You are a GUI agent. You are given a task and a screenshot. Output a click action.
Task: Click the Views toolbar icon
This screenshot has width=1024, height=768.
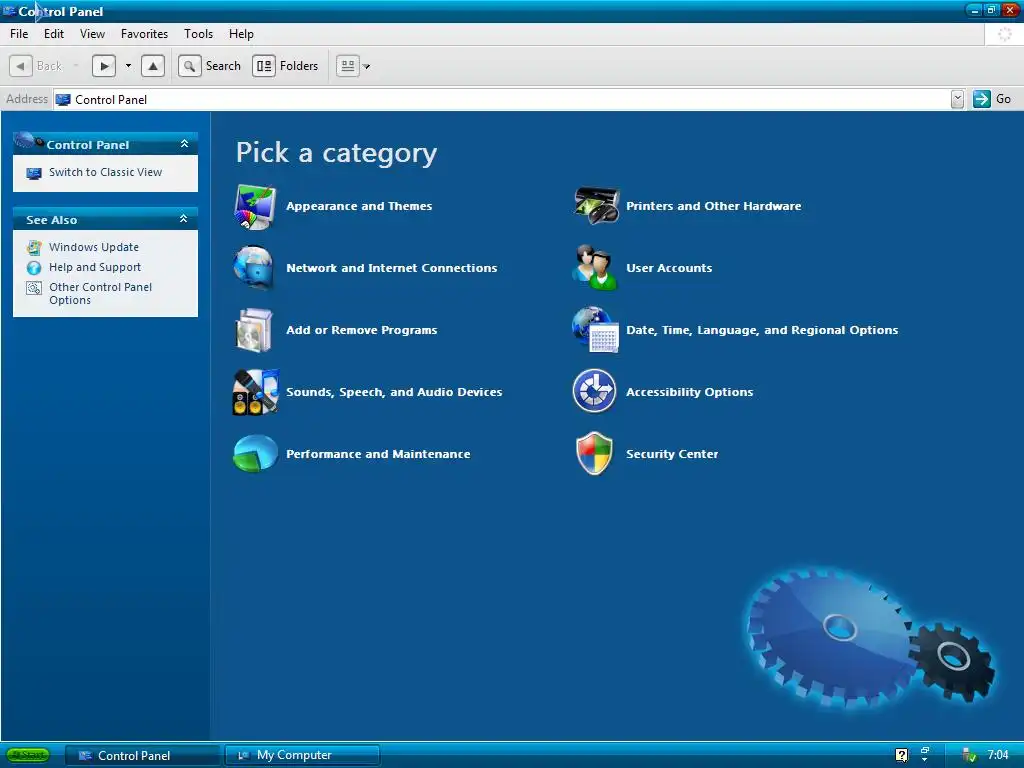[348, 66]
